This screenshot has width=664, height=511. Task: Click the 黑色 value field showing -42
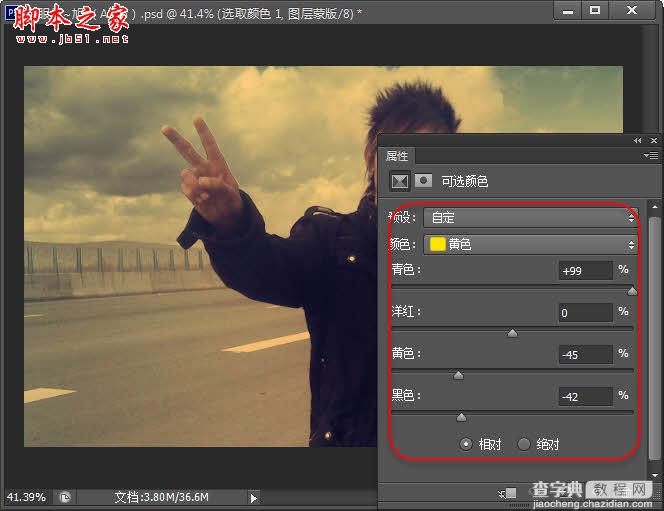[586, 396]
